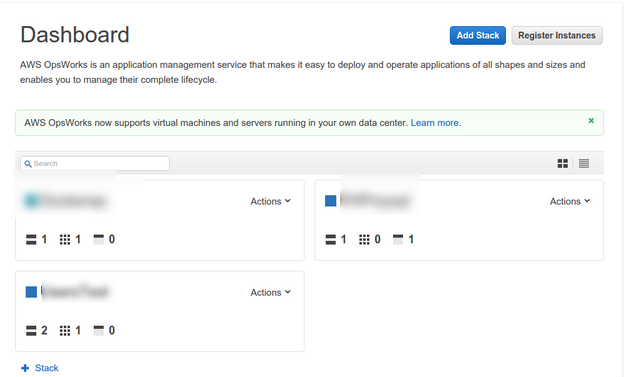Click the Add Stack button

(478, 35)
